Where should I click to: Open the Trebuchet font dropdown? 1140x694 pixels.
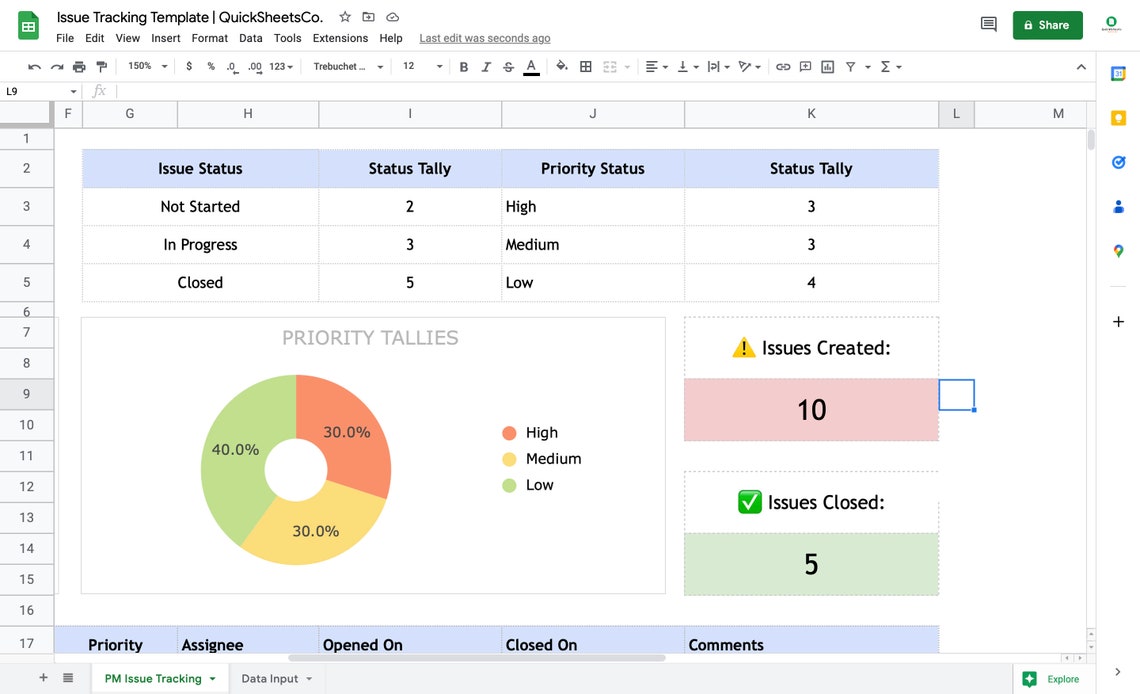[x=348, y=66]
